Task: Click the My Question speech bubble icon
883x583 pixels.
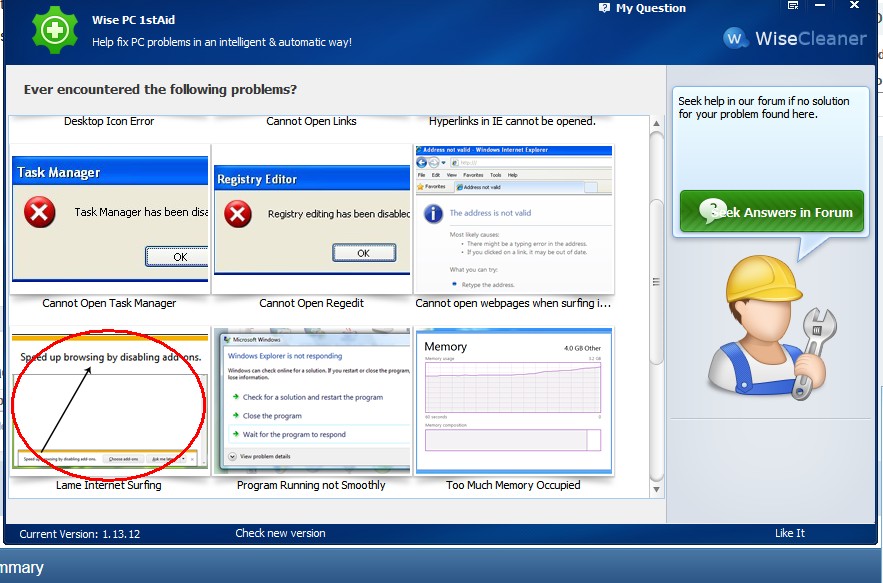Action: tap(604, 8)
